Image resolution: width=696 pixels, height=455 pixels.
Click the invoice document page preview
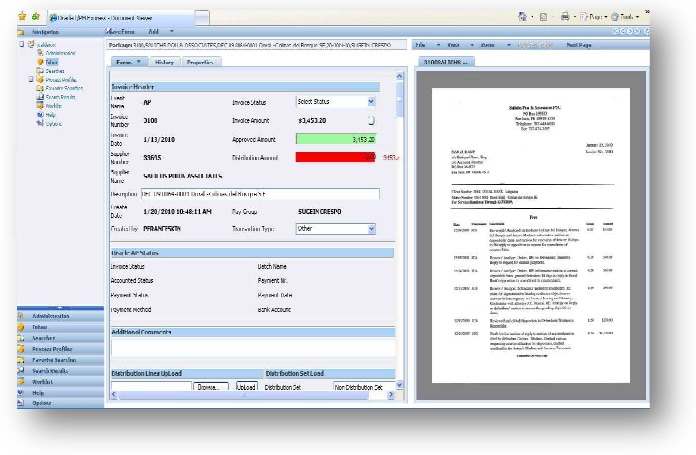[x=530, y=235]
